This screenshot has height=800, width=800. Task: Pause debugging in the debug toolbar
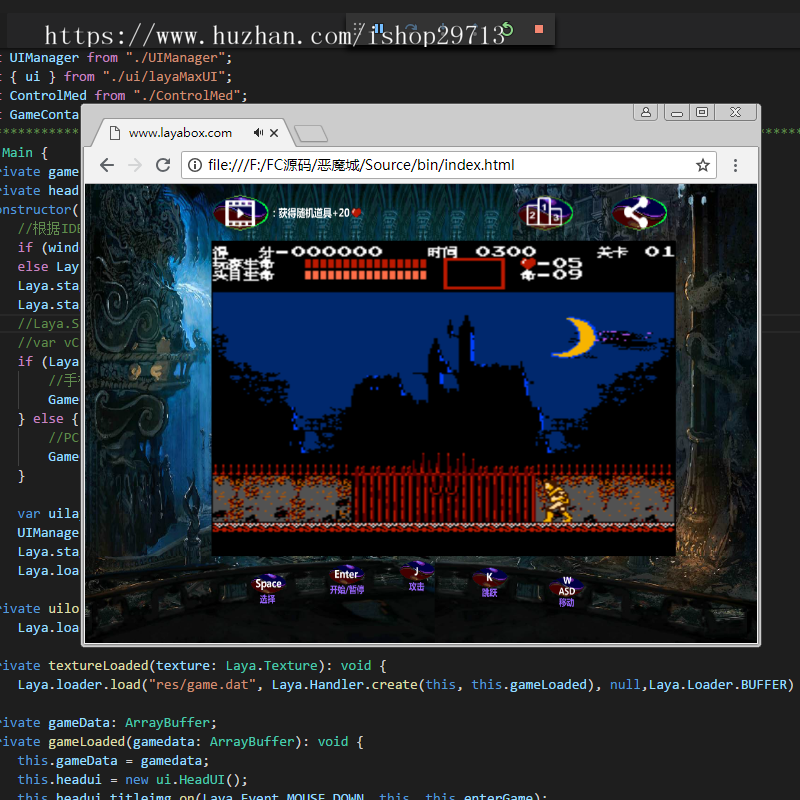coord(378,29)
